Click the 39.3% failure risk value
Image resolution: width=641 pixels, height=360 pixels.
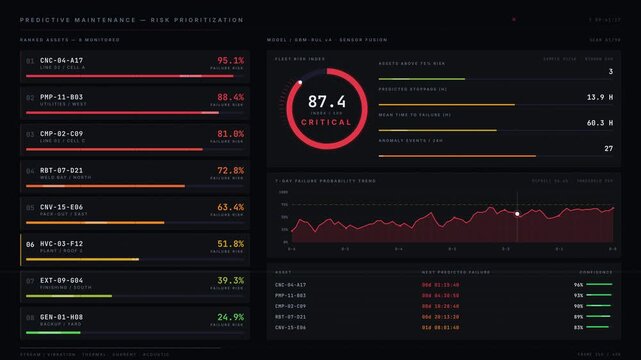[231, 280]
